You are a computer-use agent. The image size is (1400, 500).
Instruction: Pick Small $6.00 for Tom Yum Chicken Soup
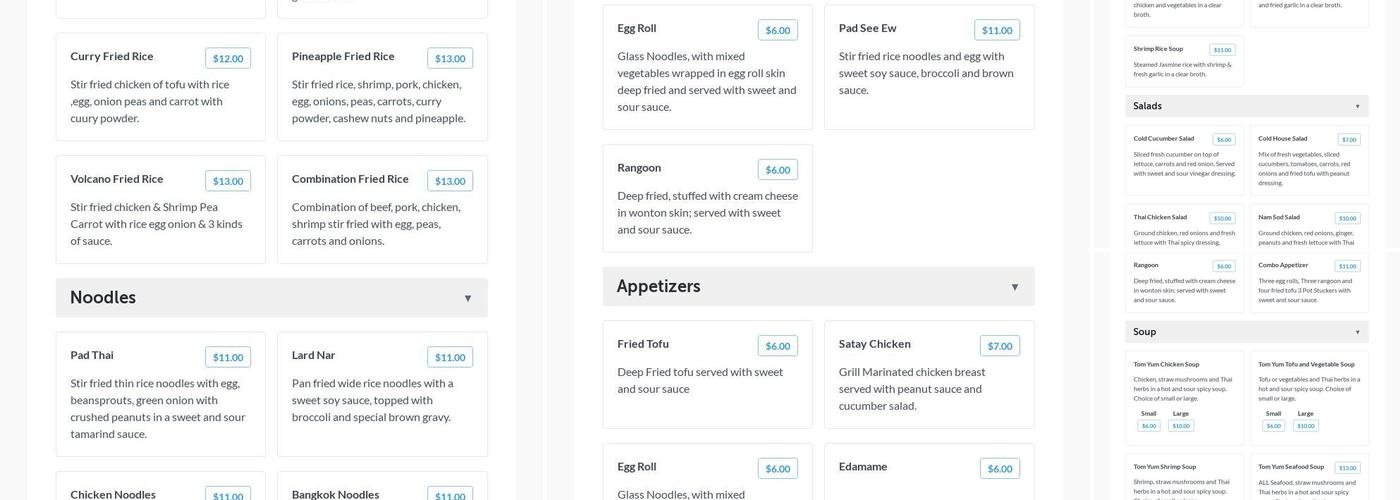(x=1149, y=426)
